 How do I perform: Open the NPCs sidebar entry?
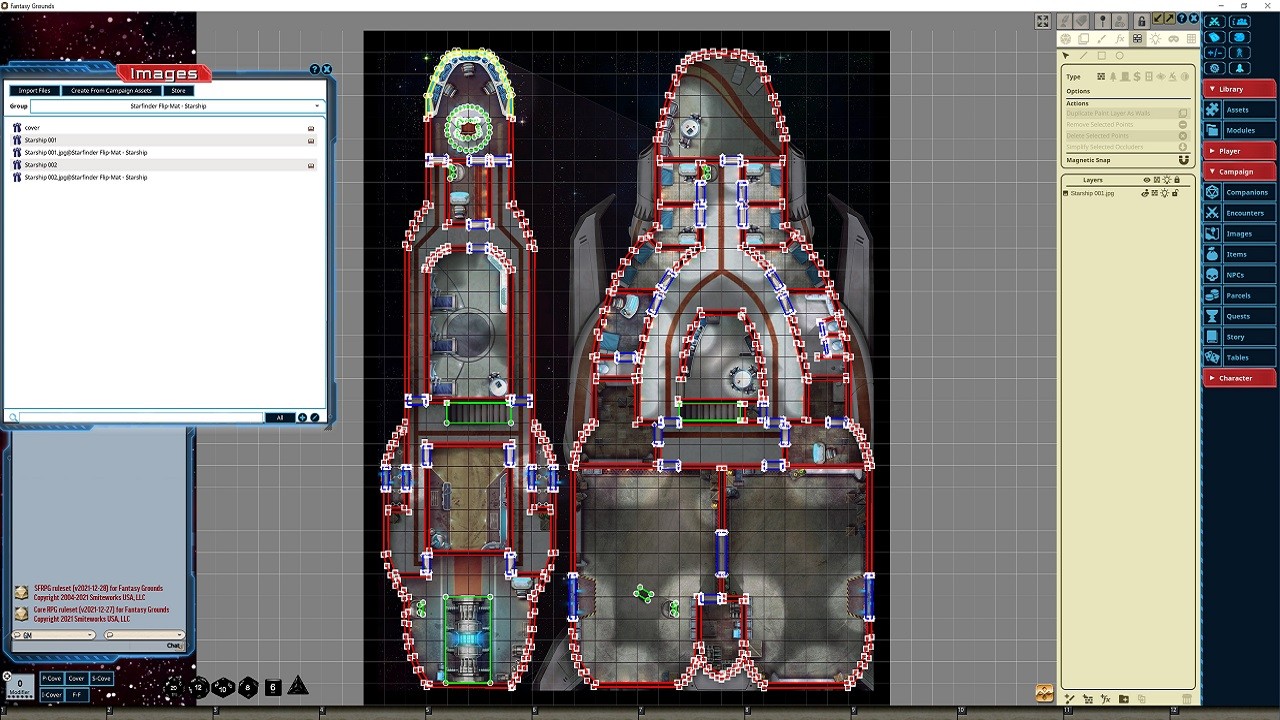click(1240, 275)
